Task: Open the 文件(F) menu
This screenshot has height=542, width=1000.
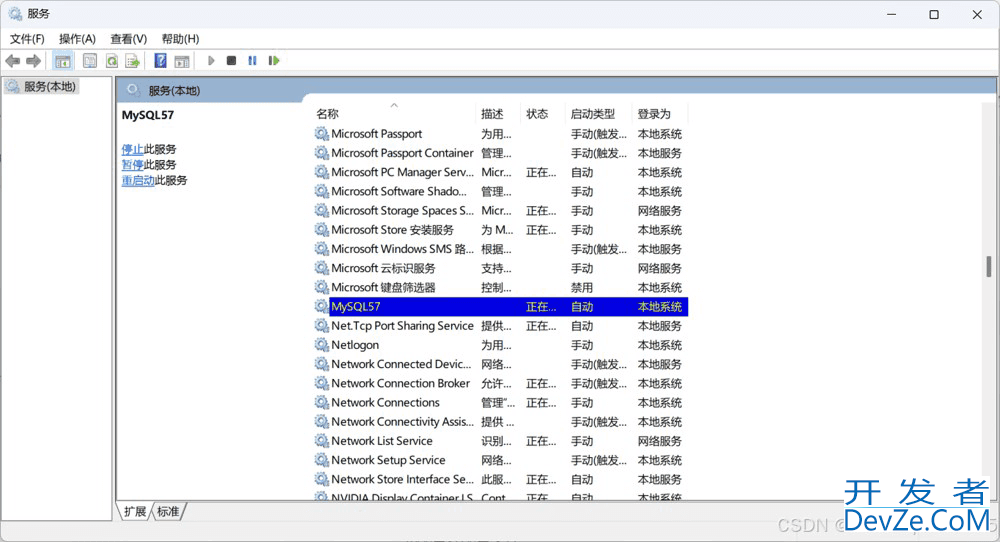Action: [x=27, y=39]
